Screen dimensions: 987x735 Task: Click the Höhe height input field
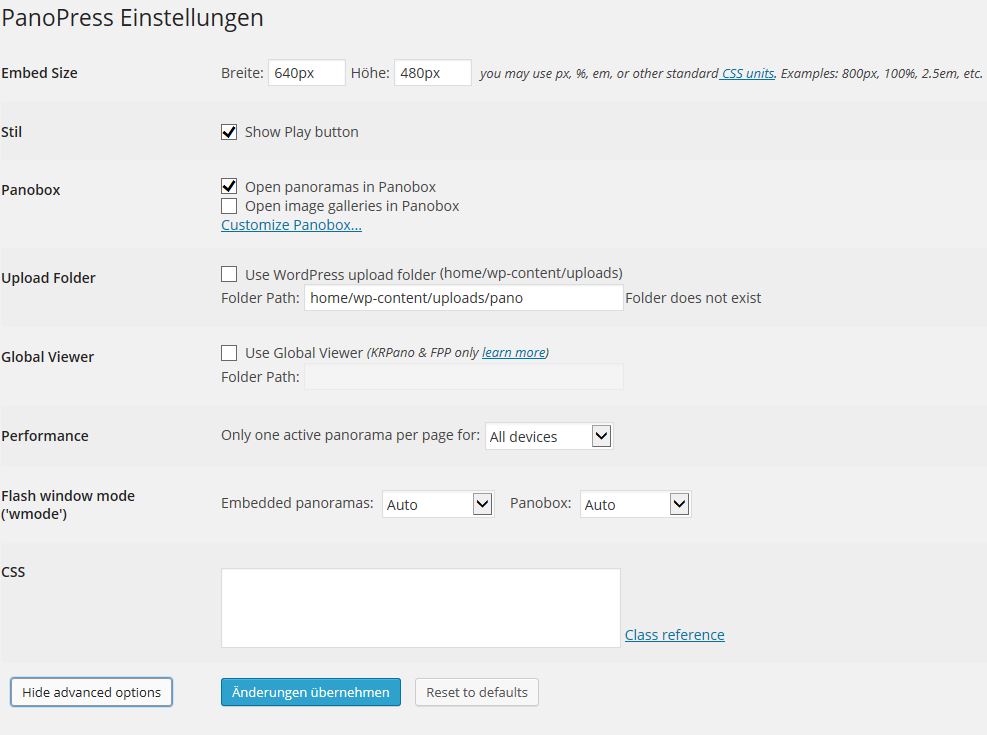click(432, 73)
